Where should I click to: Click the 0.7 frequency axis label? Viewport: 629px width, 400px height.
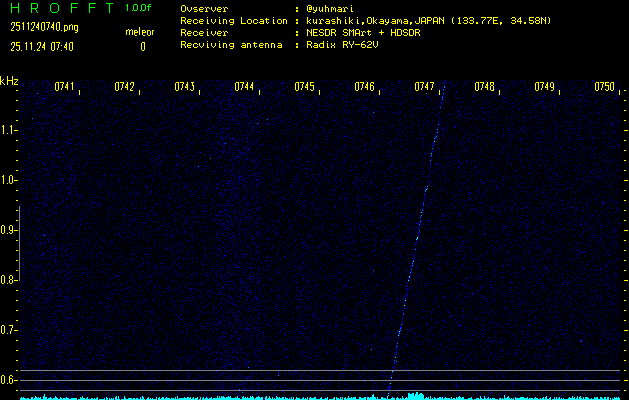point(9,330)
